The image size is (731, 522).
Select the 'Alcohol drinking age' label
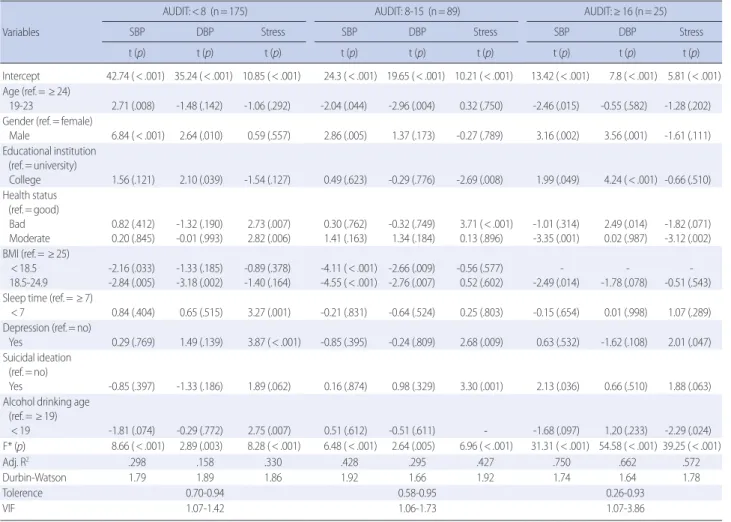coord(46,402)
